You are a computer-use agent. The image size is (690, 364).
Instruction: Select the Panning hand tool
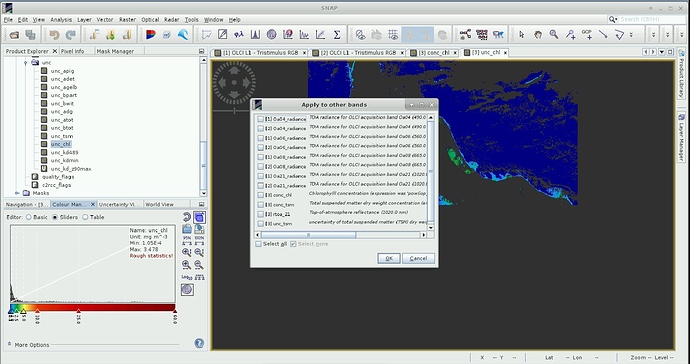pos(538,34)
